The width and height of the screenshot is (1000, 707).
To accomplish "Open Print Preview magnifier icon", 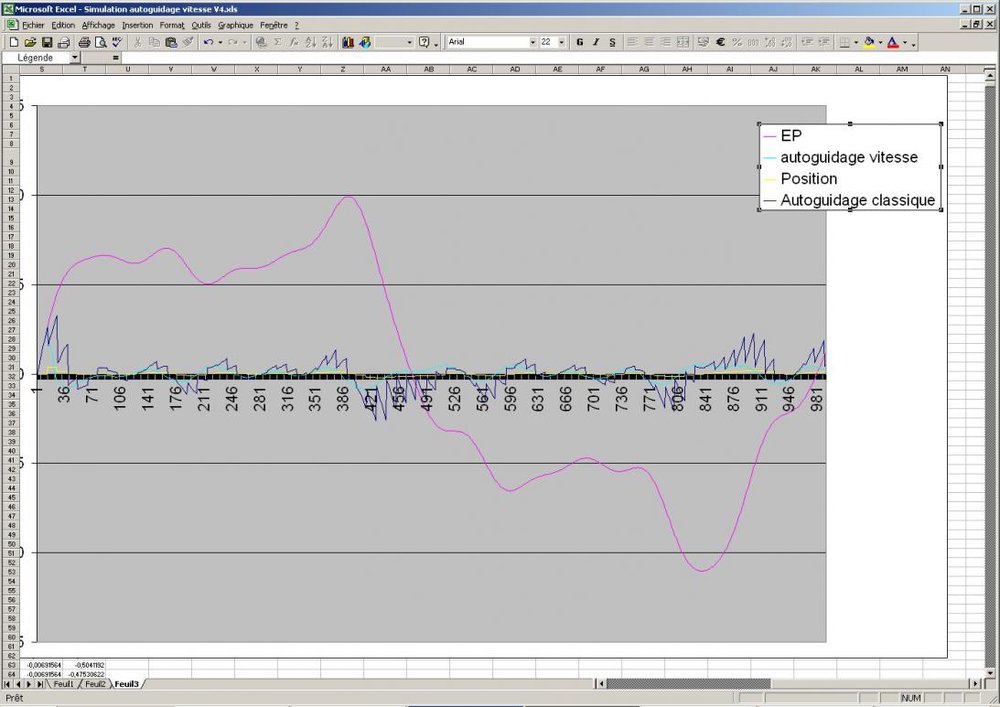I will point(100,42).
